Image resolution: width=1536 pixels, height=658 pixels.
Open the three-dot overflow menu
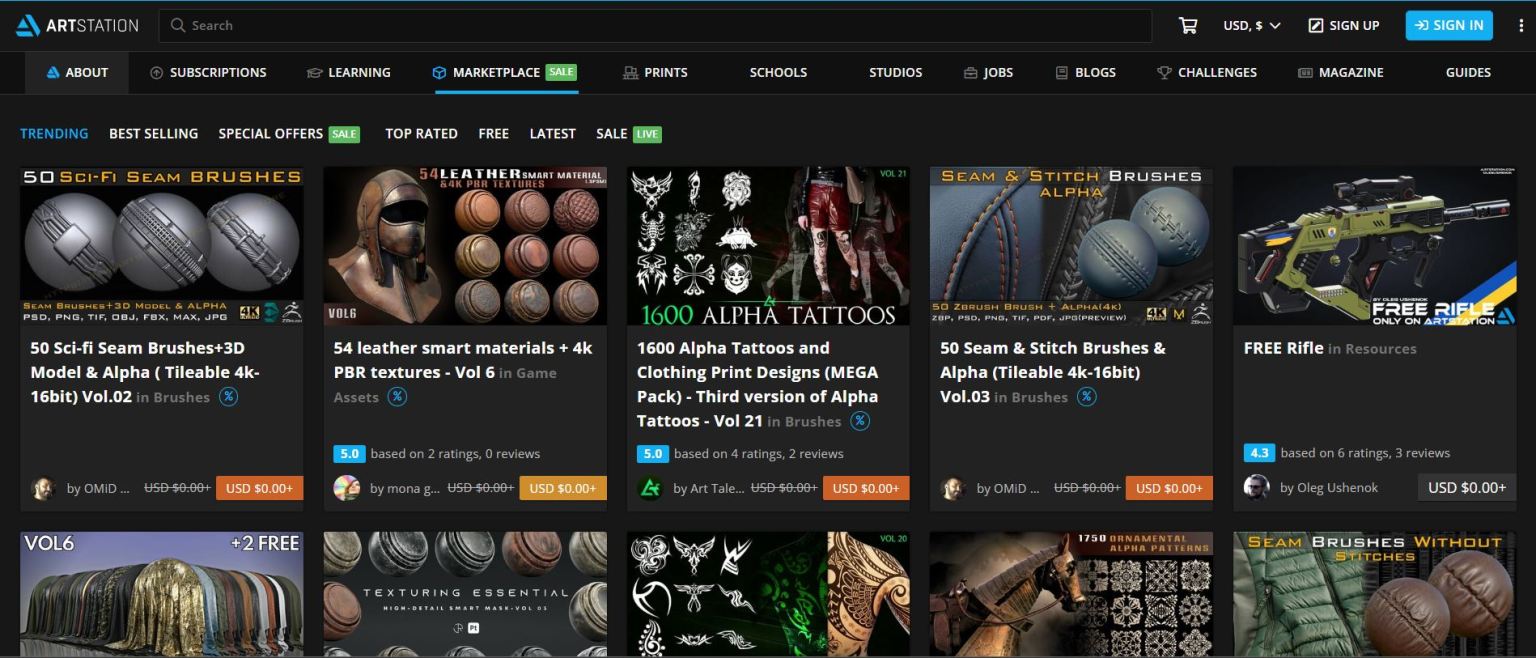coord(1519,25)
